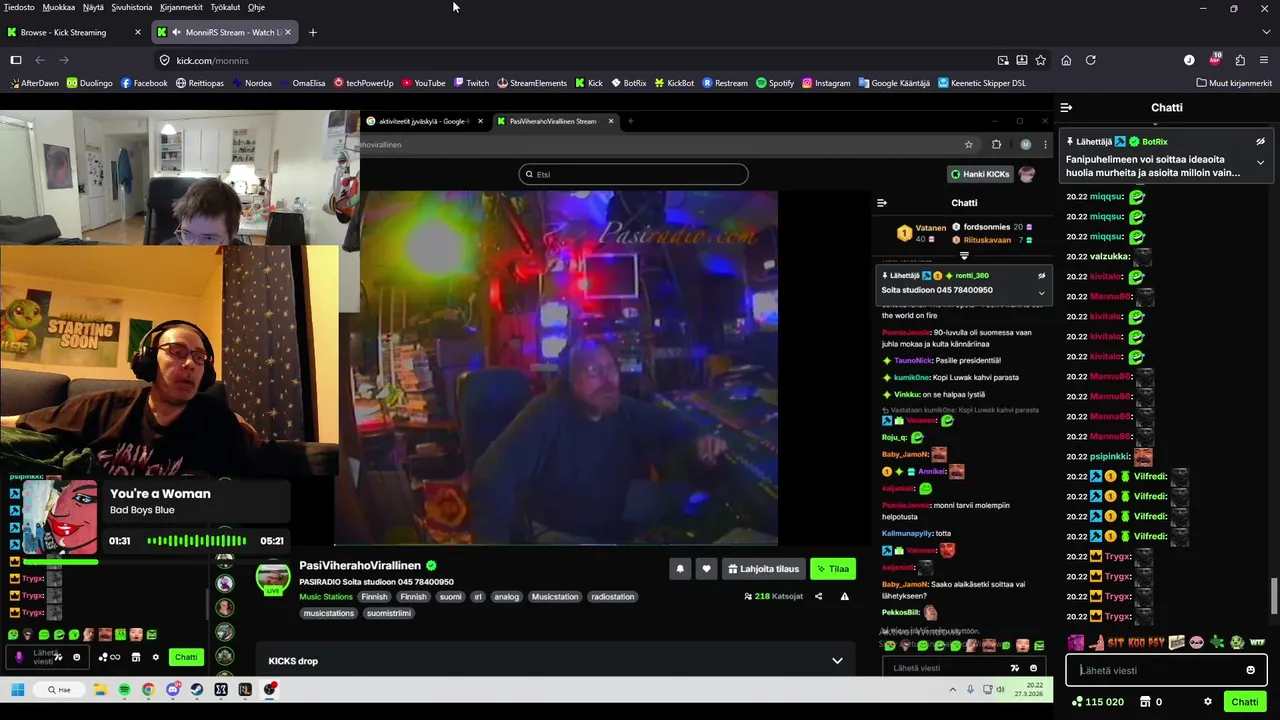
Task: Expand the BotRix pinned message chevron
Action: pos(1260,162)
